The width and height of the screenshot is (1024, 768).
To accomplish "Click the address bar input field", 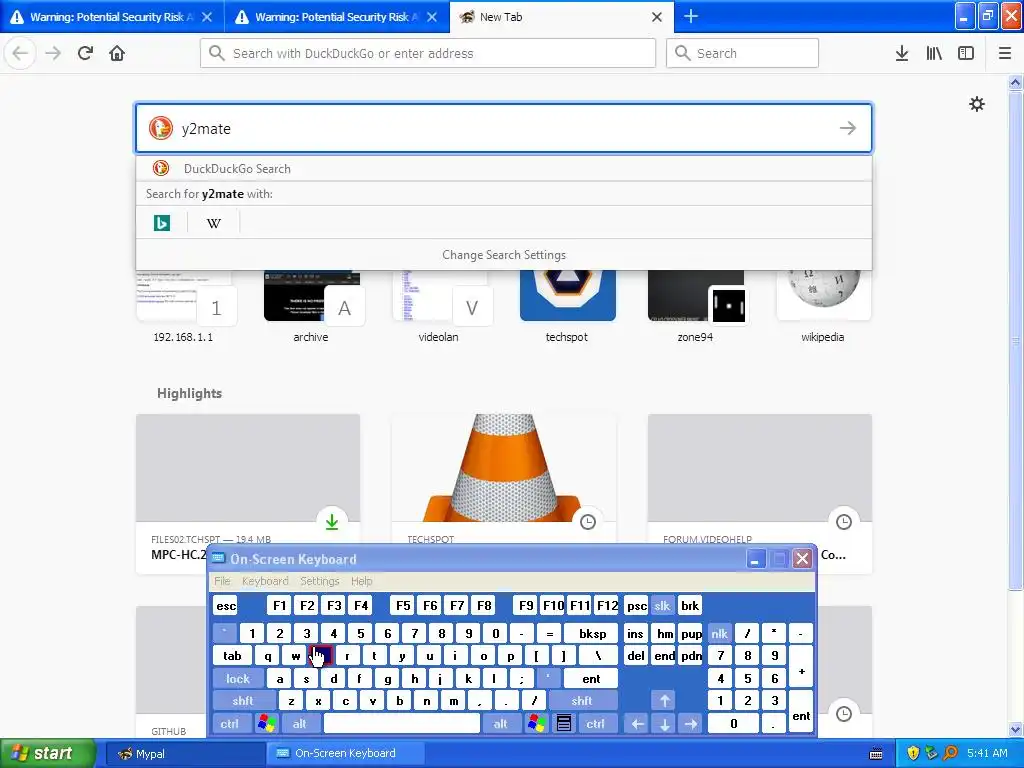I will click(x=428, y=53).
